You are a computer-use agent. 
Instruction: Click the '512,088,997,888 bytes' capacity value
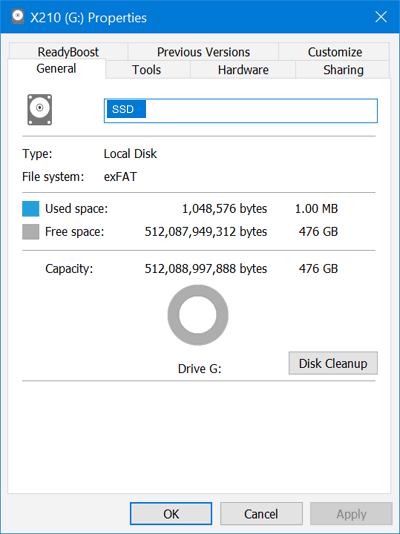tap(206, 269)
